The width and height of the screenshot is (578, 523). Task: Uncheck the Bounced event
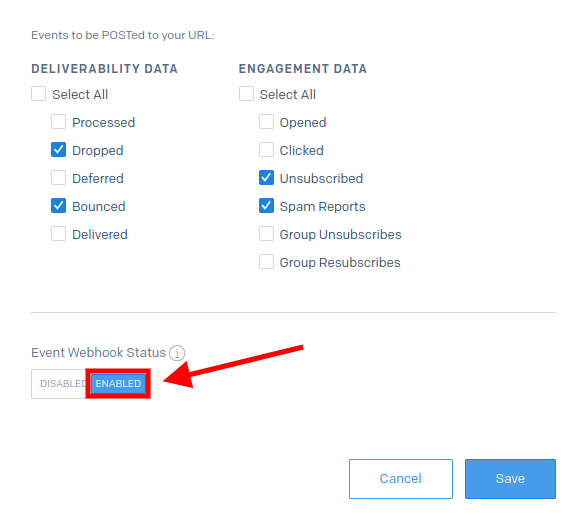click(x=59, y=206)
